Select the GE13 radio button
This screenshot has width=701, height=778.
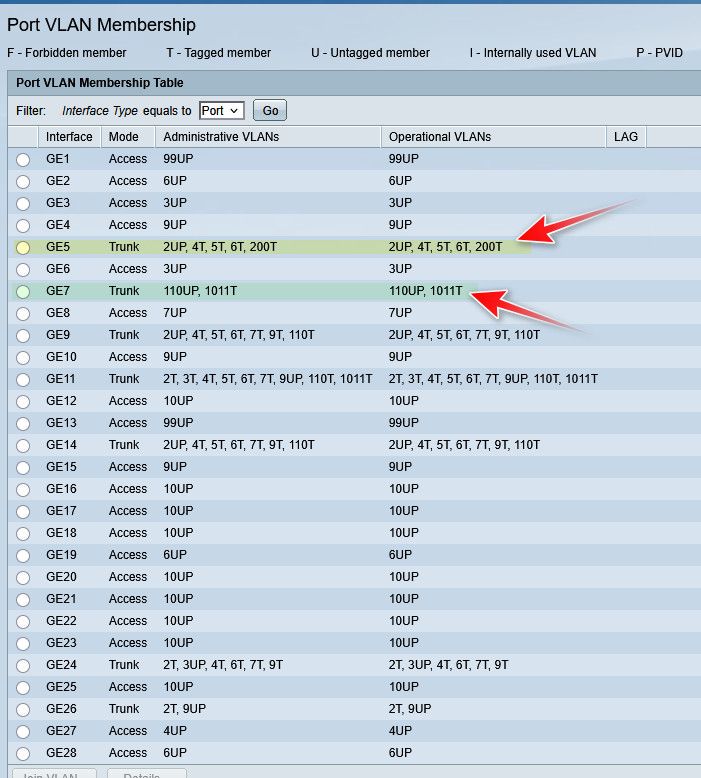pyautogui.click(x=23, y=424)
